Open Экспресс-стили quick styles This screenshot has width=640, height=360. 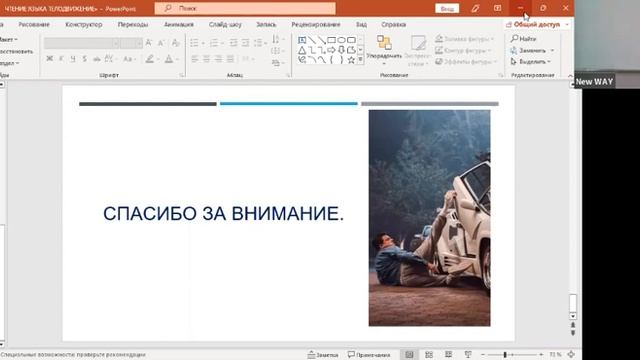point(417,51)
